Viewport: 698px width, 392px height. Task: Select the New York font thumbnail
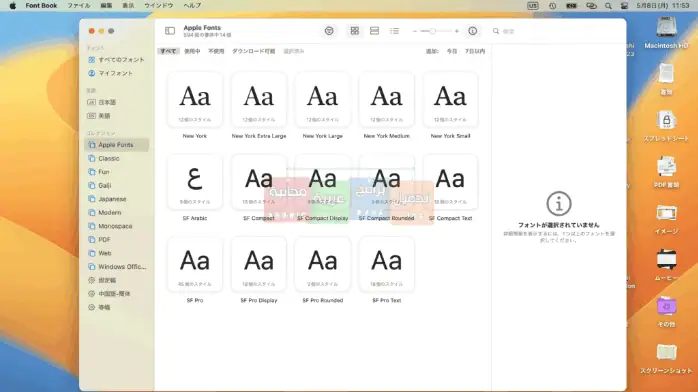click(x=195, y=100)
